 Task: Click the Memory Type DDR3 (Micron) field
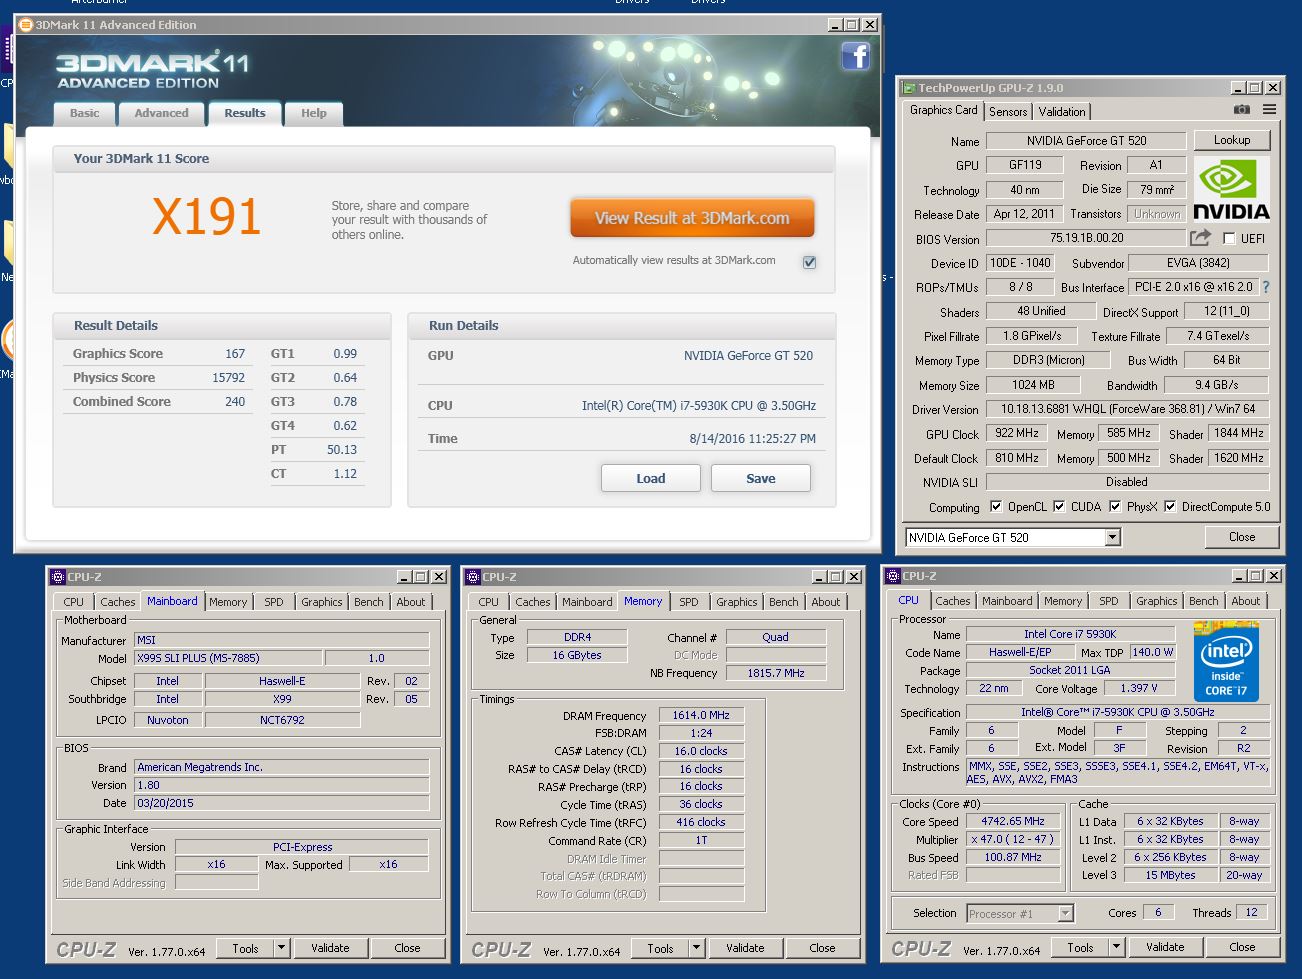pyautogui.click(x=1048, y=360)
